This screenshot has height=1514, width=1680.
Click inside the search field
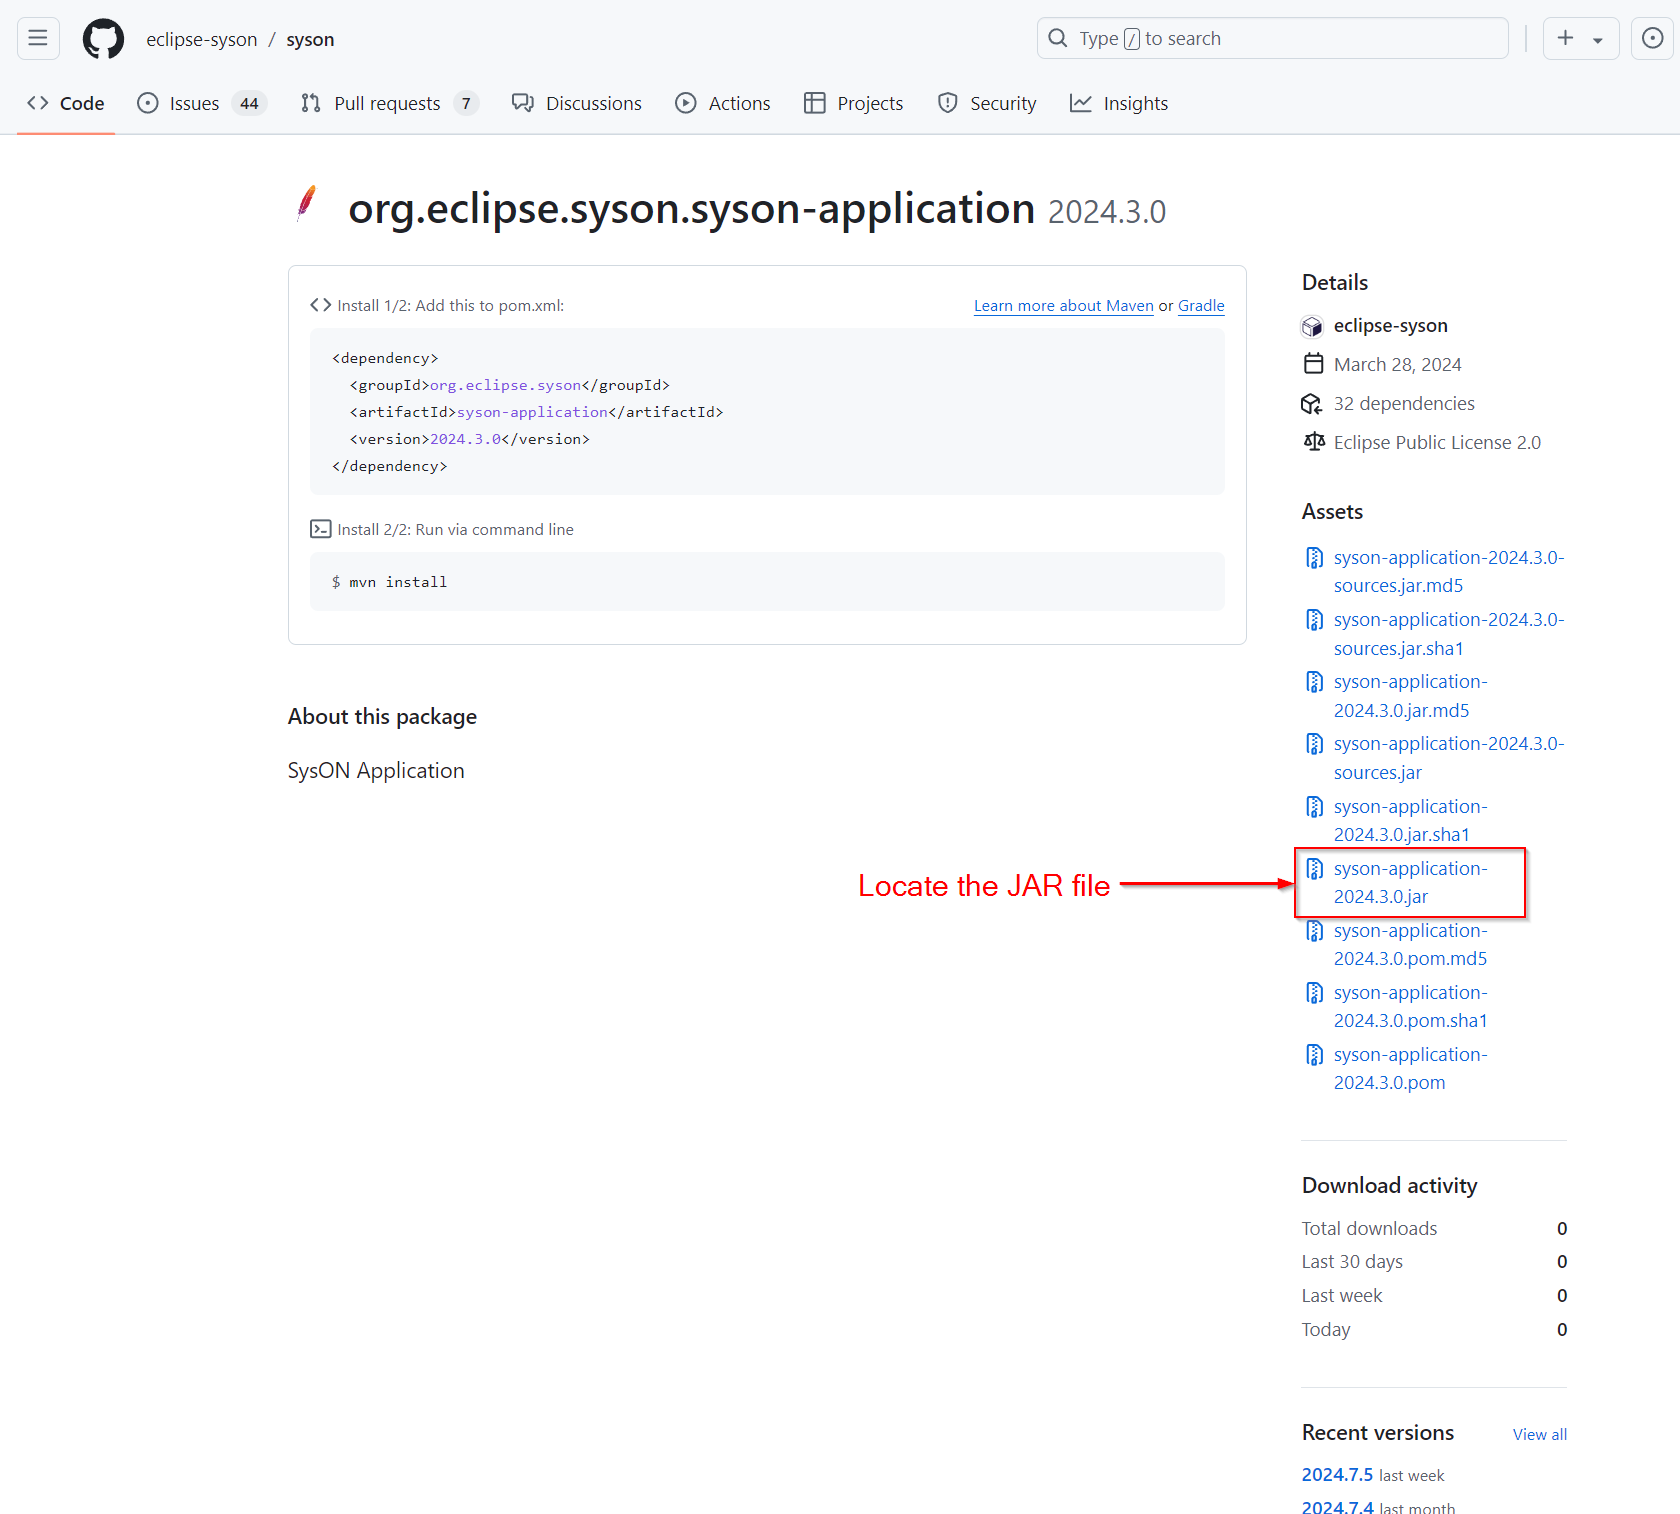pyautogui.click(x=1270, y=38)
